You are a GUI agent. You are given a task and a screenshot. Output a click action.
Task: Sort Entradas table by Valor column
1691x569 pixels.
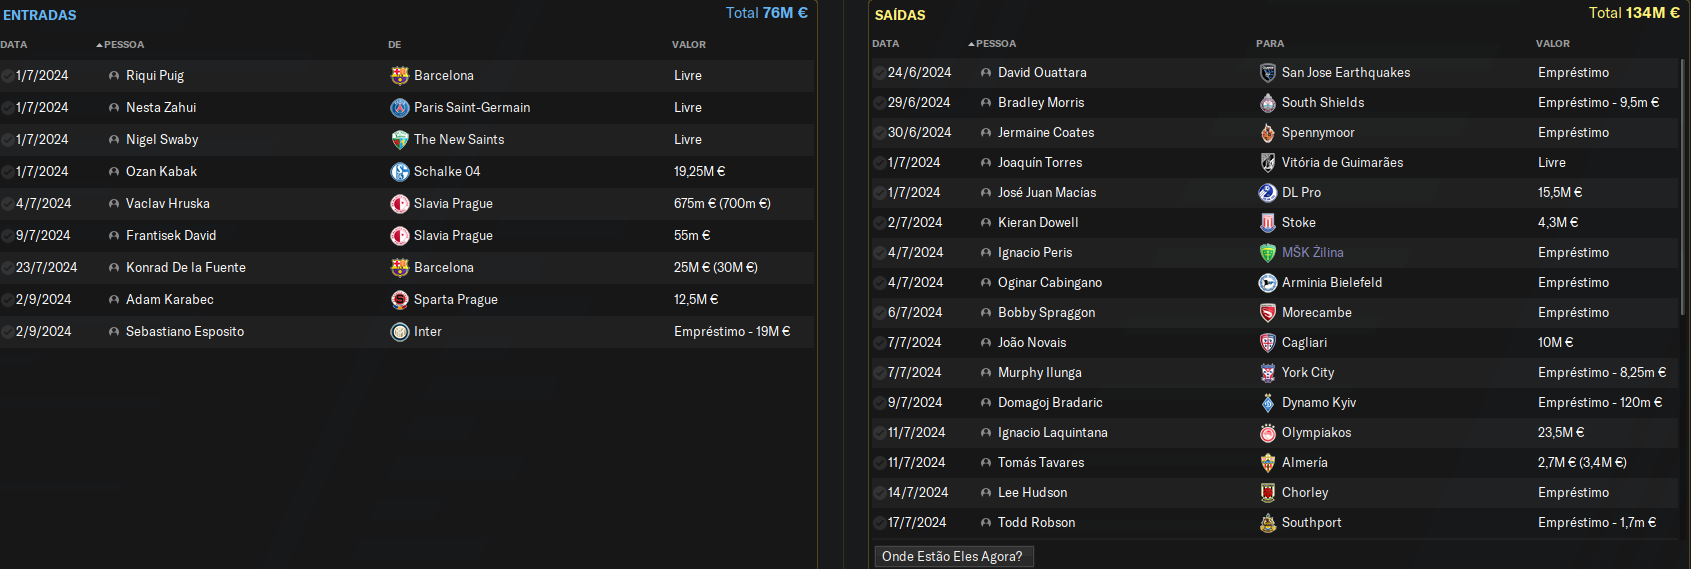click(689, 45)
